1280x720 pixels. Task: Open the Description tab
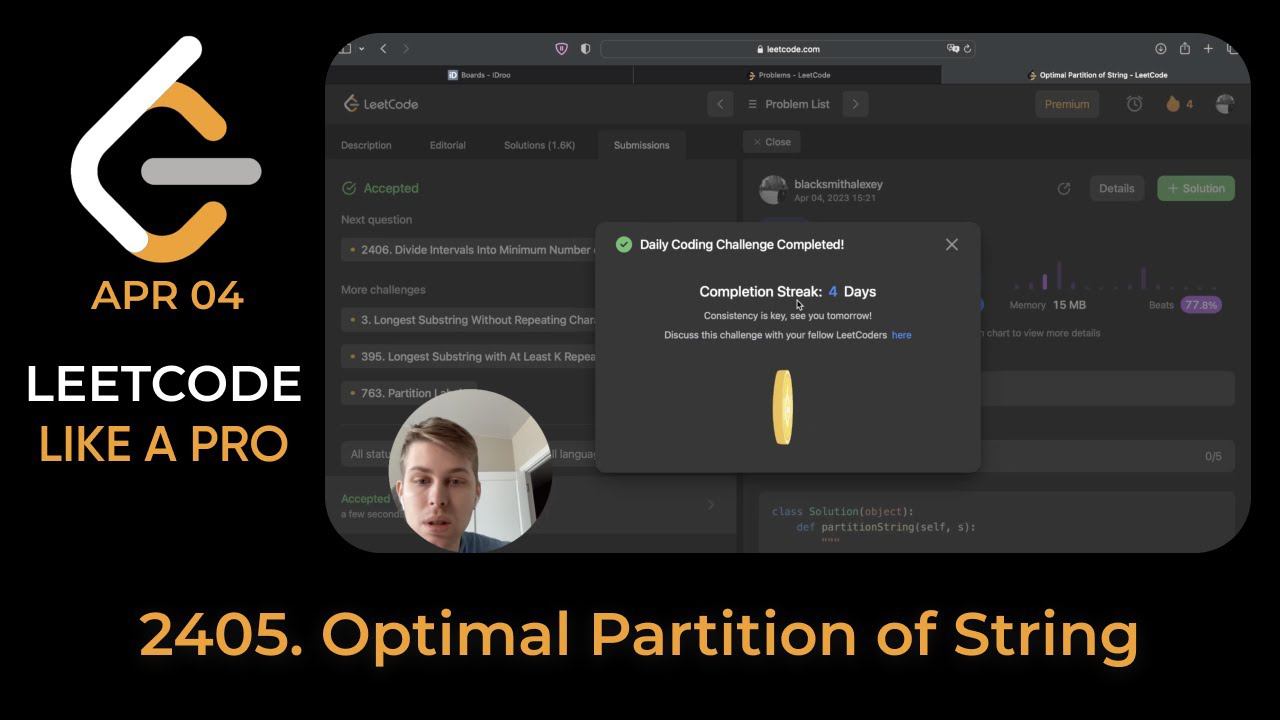click(366, 145)
